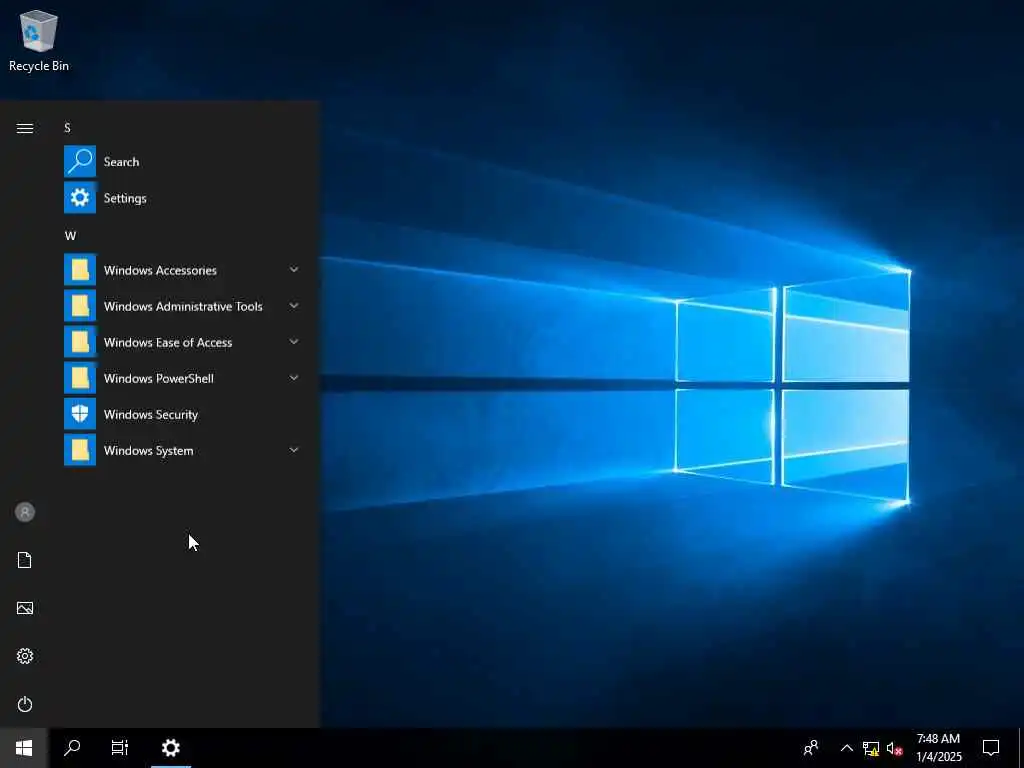Click Show desktop sliver at taskbar end
Screen dimensions: 1024x768
1021,748
